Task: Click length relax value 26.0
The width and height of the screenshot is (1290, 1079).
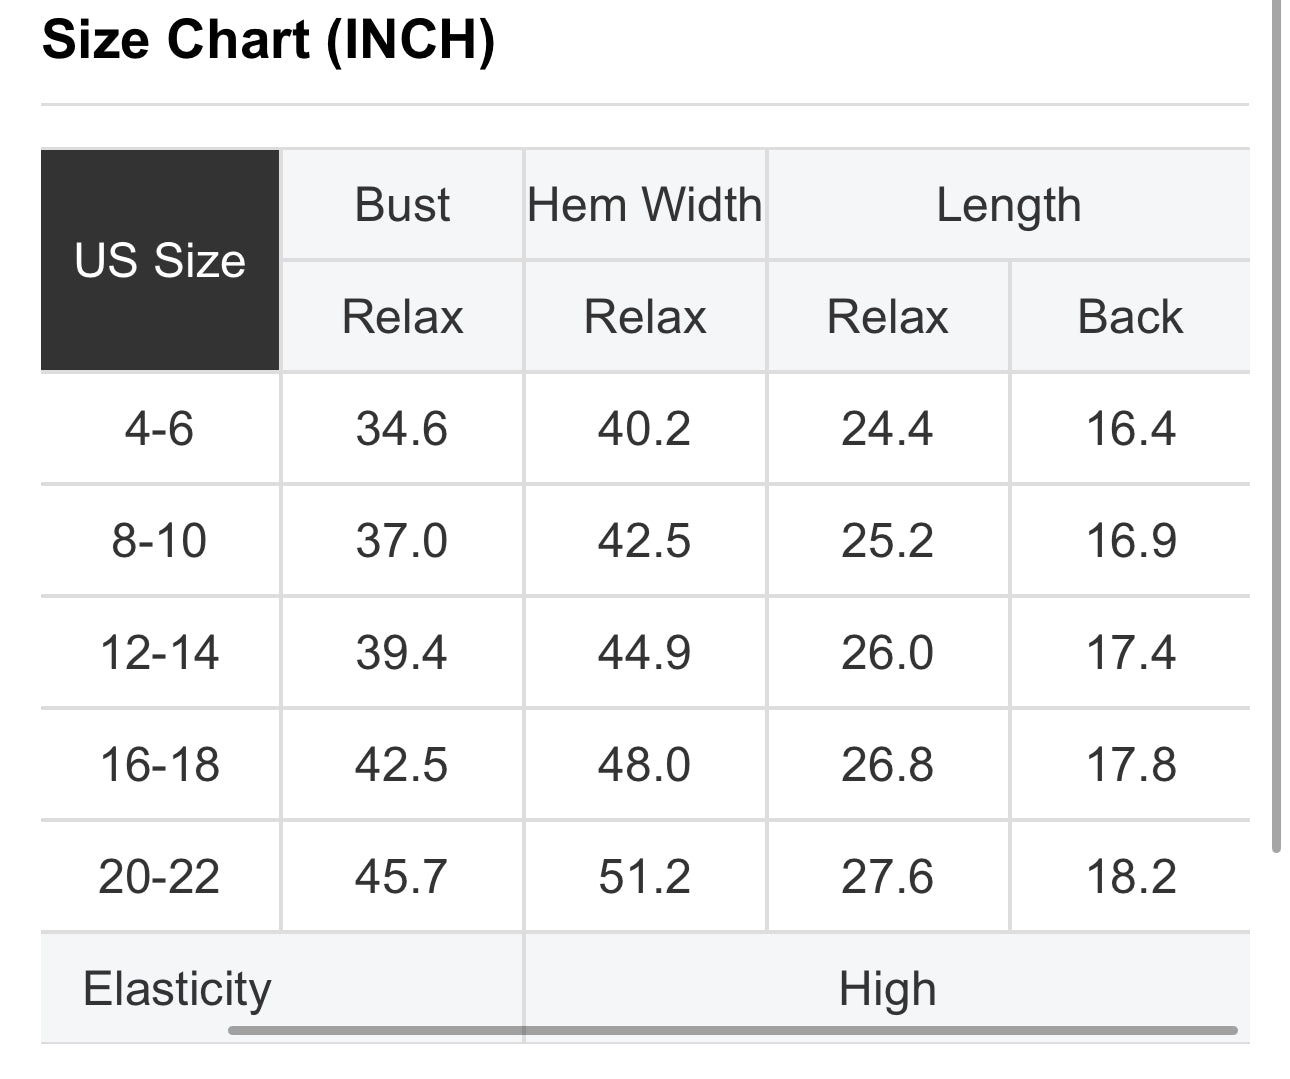Action: tap(888, 653)
